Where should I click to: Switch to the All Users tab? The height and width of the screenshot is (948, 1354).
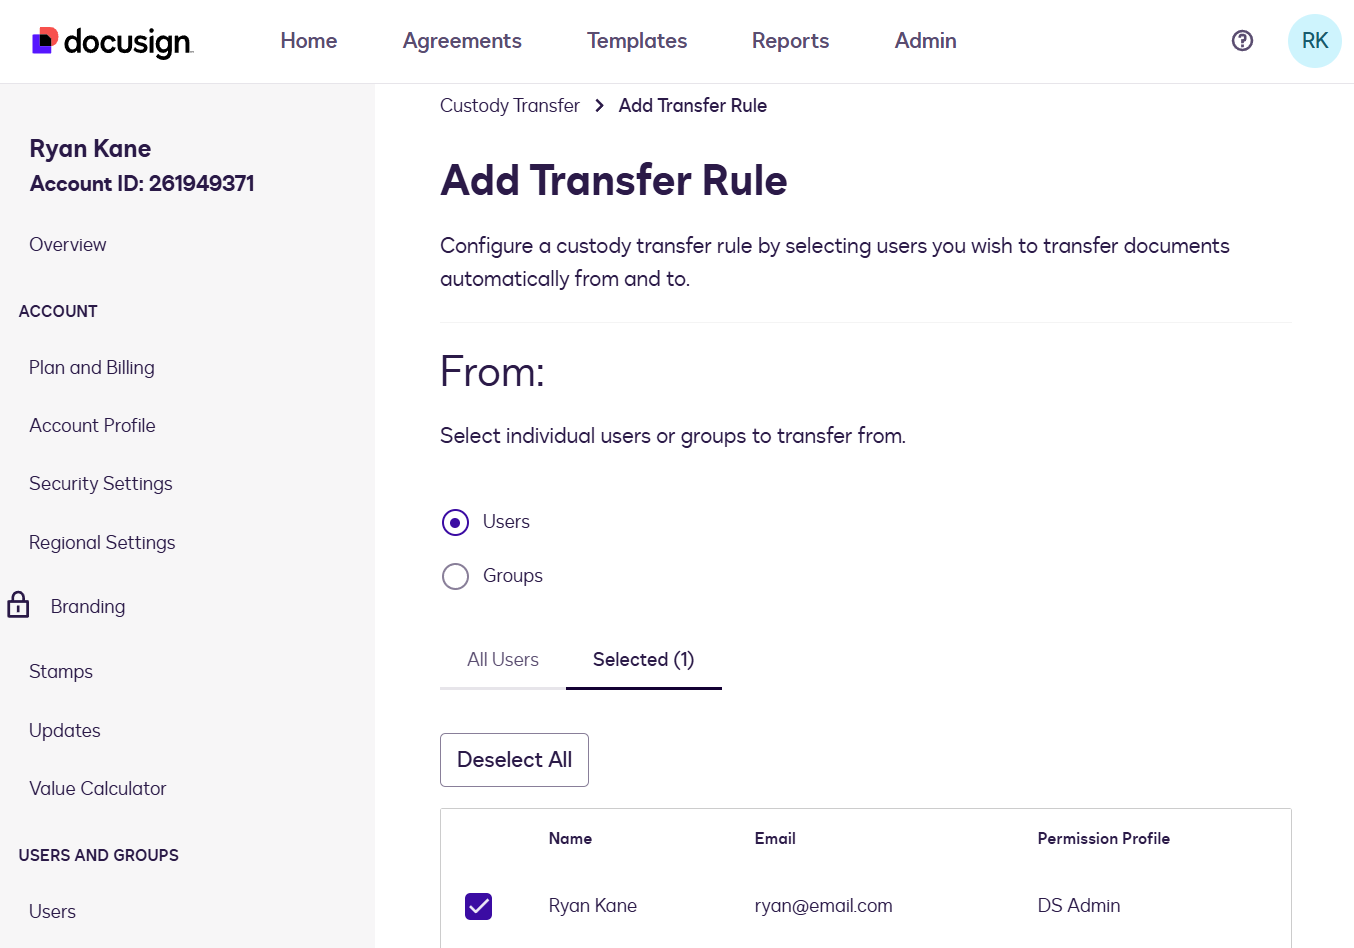point(503,660)
